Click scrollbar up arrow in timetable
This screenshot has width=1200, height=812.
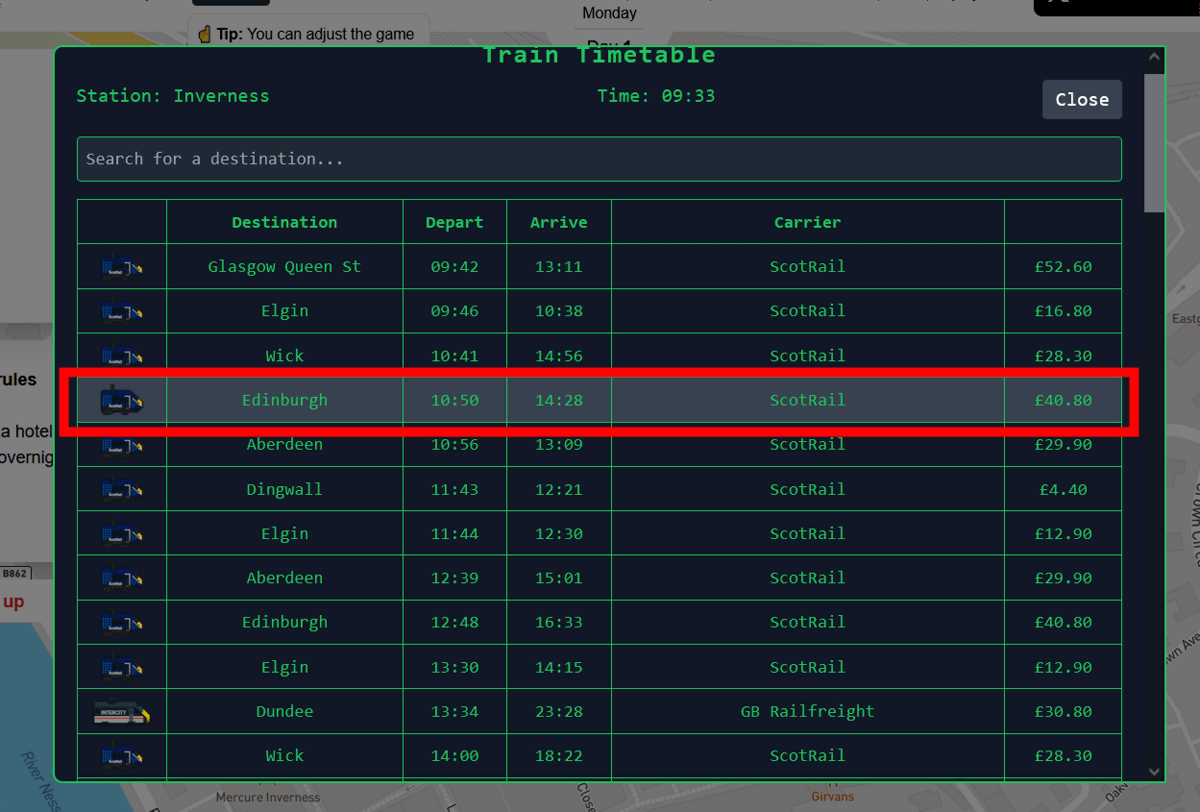coord(1154,58)
